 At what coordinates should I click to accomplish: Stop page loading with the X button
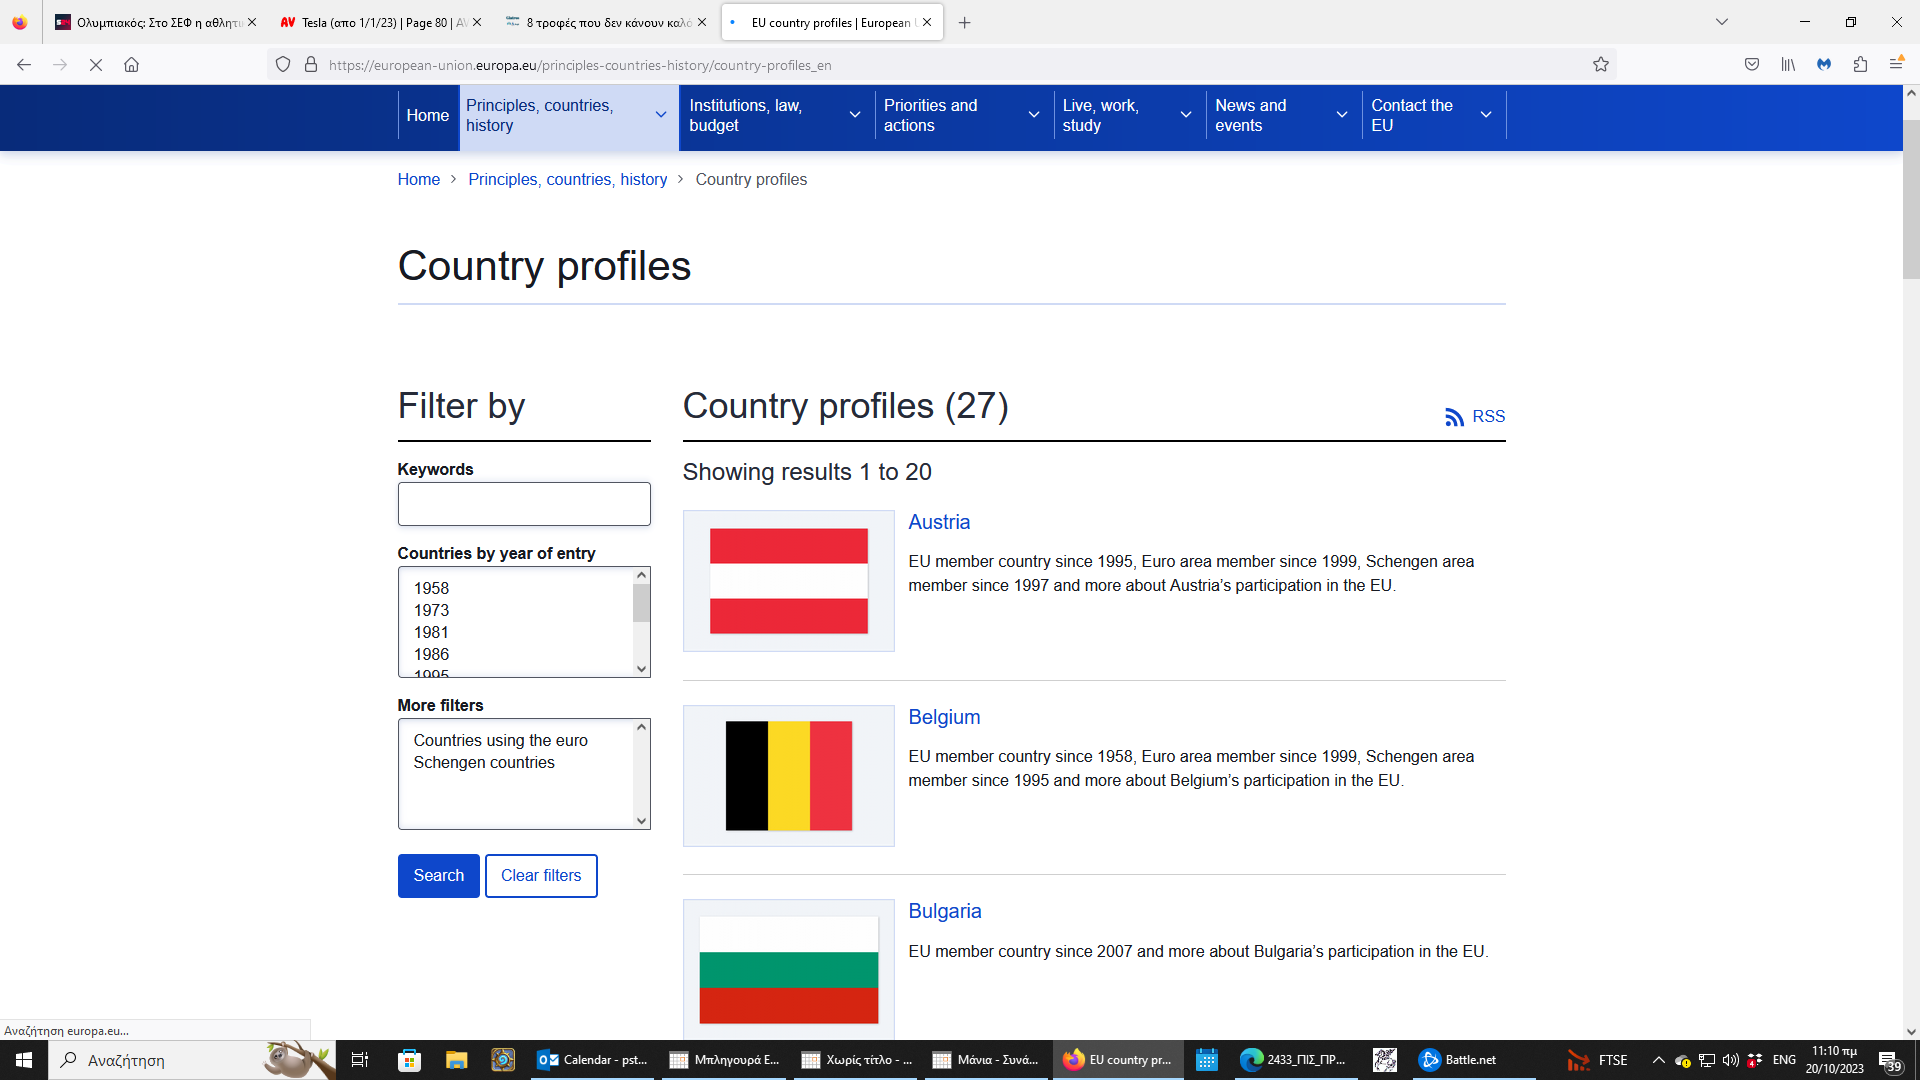(96, 65)
